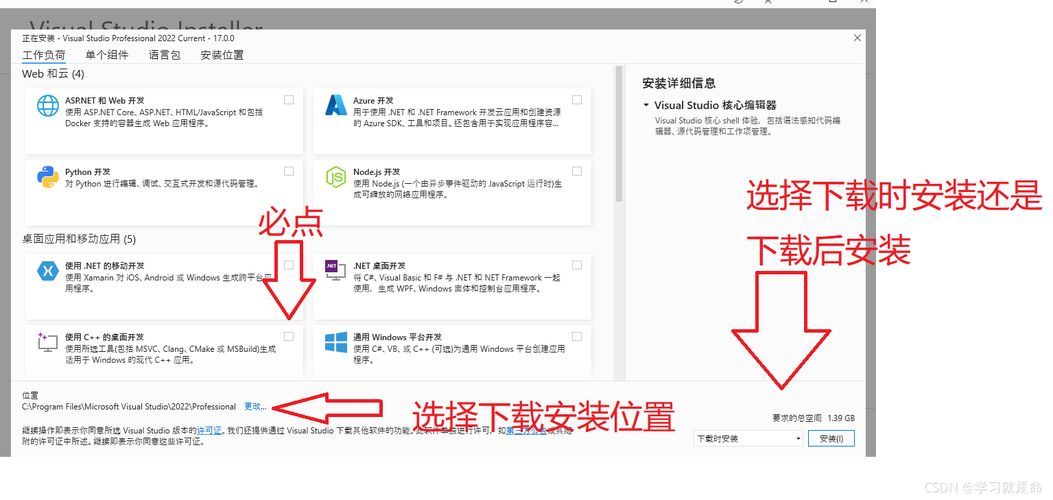Click the 要求的总空间 label
Image resolution: width=1053 pixels, height=500 pixels.
click(x=797, y=417)
